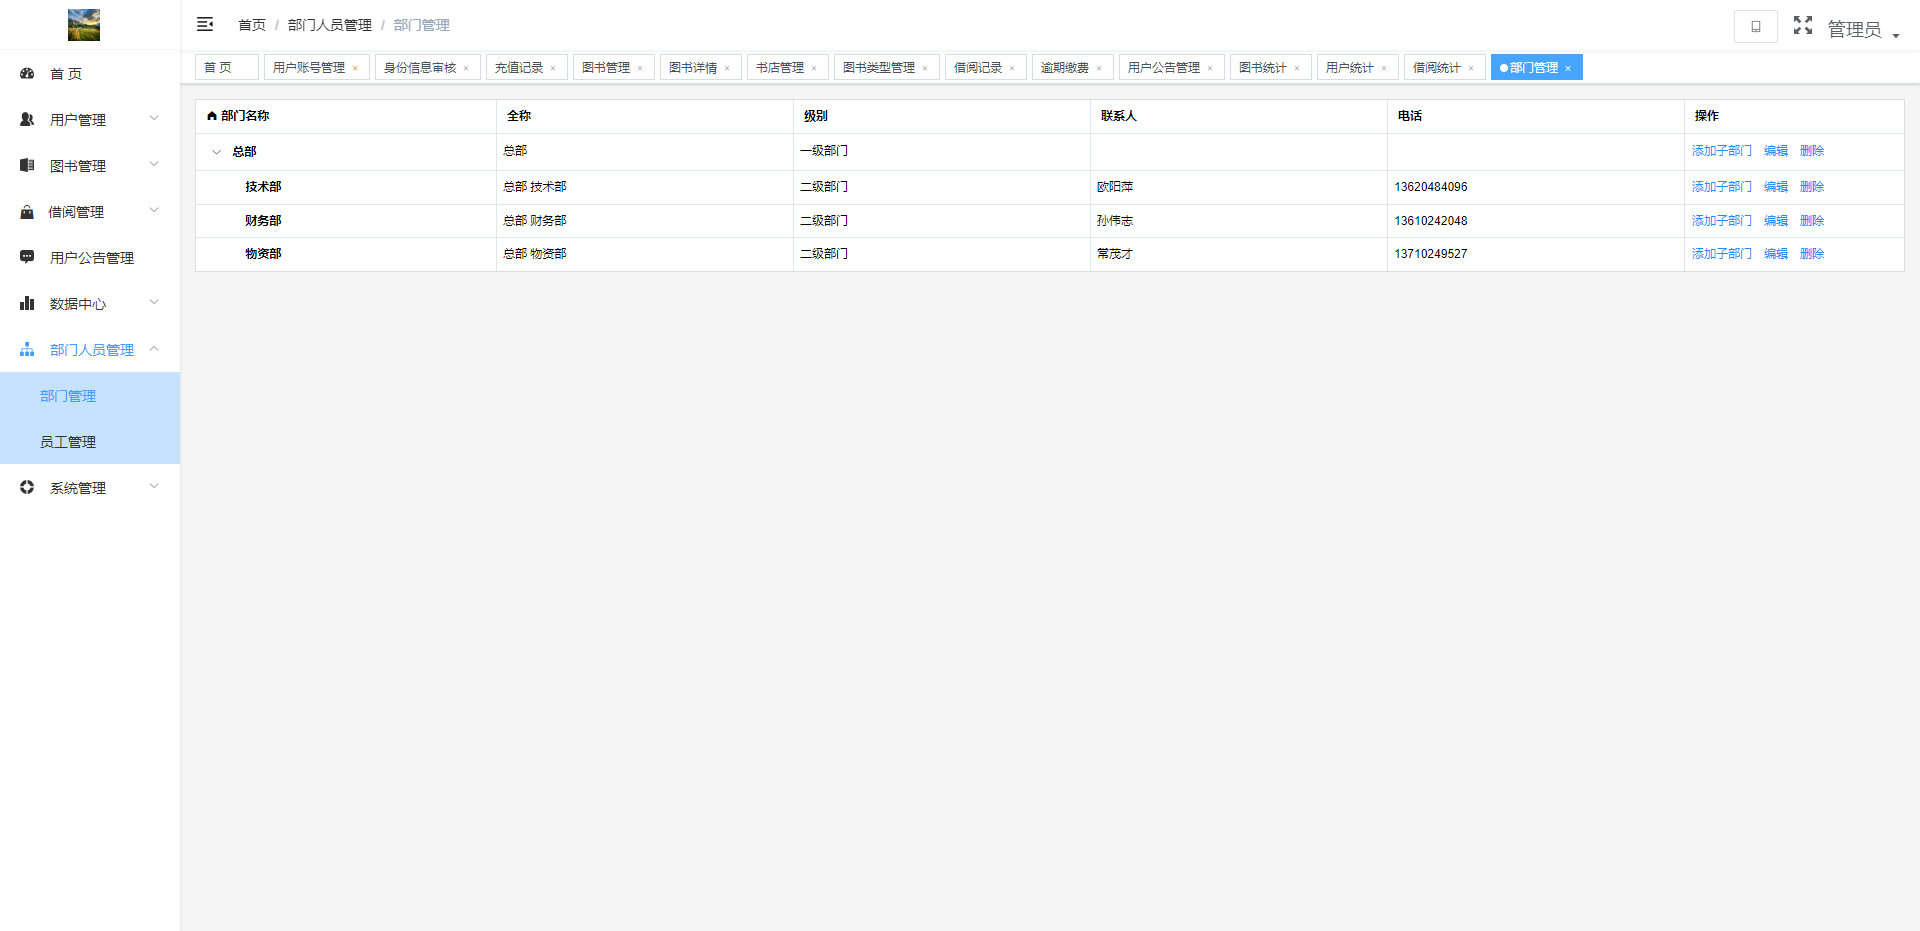Image resolution: width=1920 pixels, height=931 pixels.
Task: Open the 管理员 user dropdown
Action: coord(1862,30)
